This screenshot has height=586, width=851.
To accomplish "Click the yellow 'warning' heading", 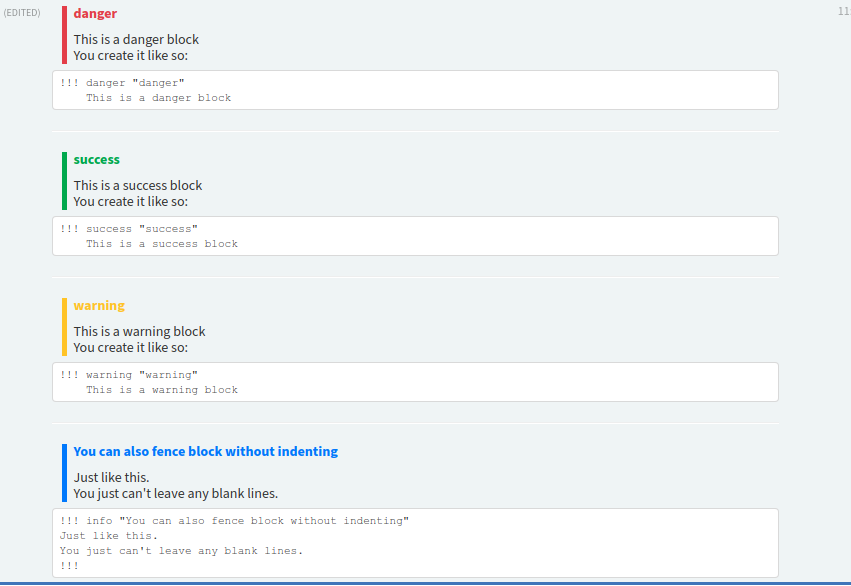I will 99,306.
